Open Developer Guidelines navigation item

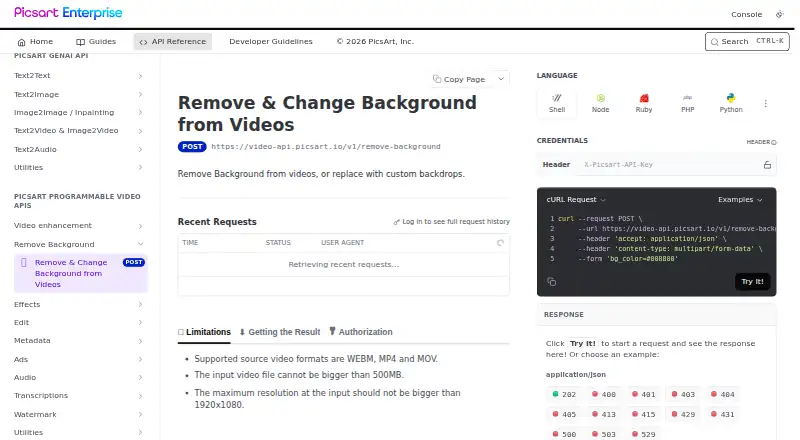[x=270, y=42]
